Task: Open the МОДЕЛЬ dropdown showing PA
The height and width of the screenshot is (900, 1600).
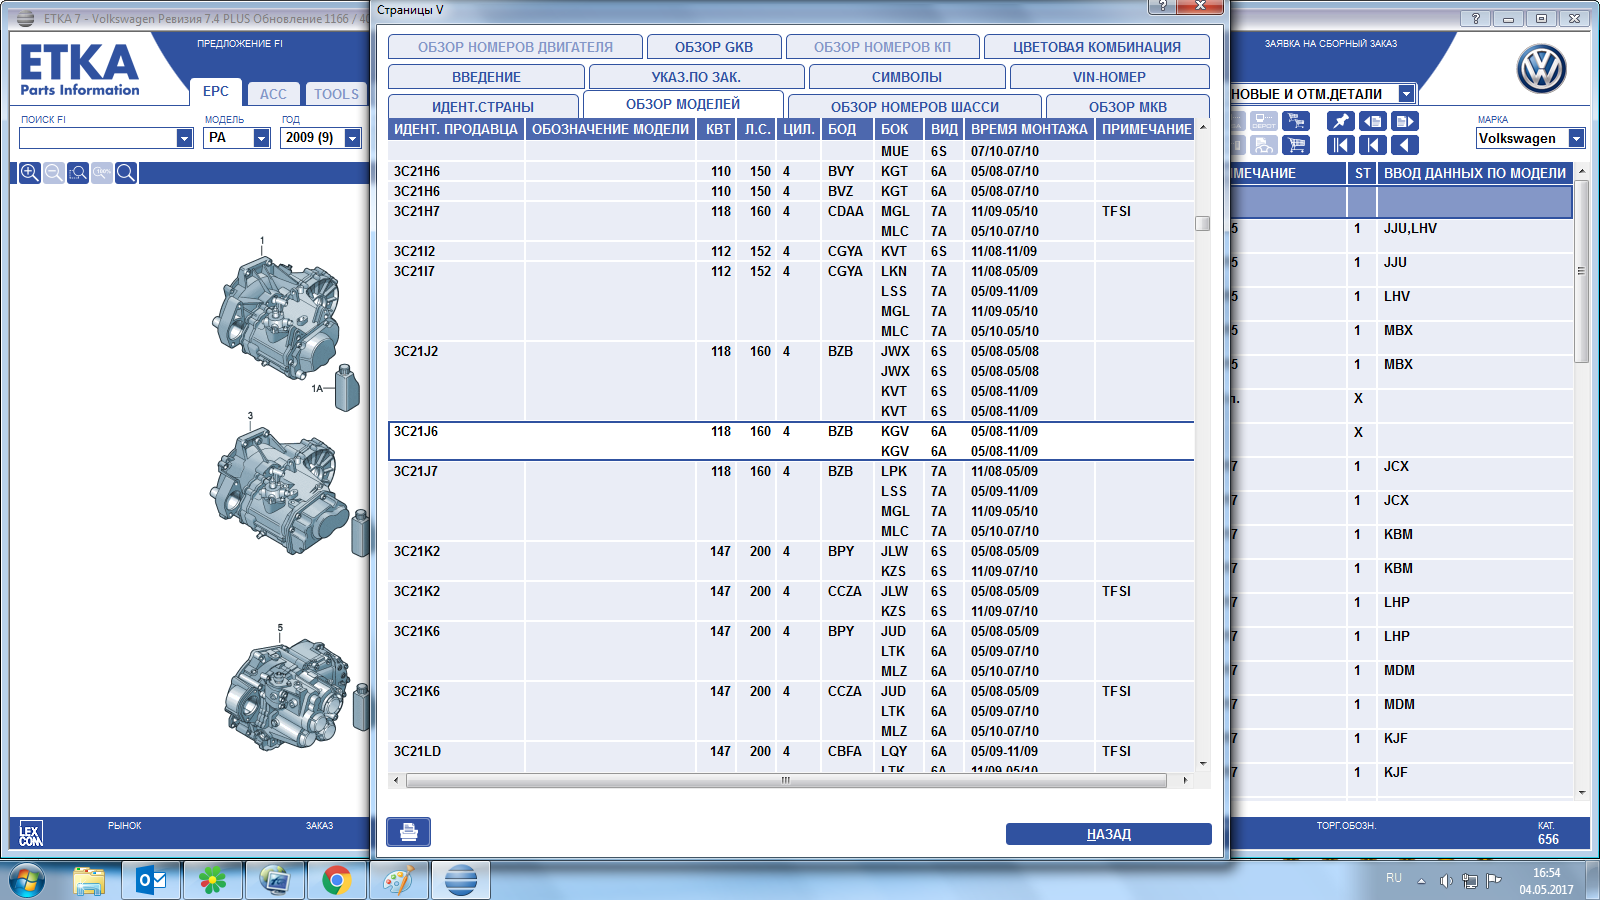Action: [261, 138]
